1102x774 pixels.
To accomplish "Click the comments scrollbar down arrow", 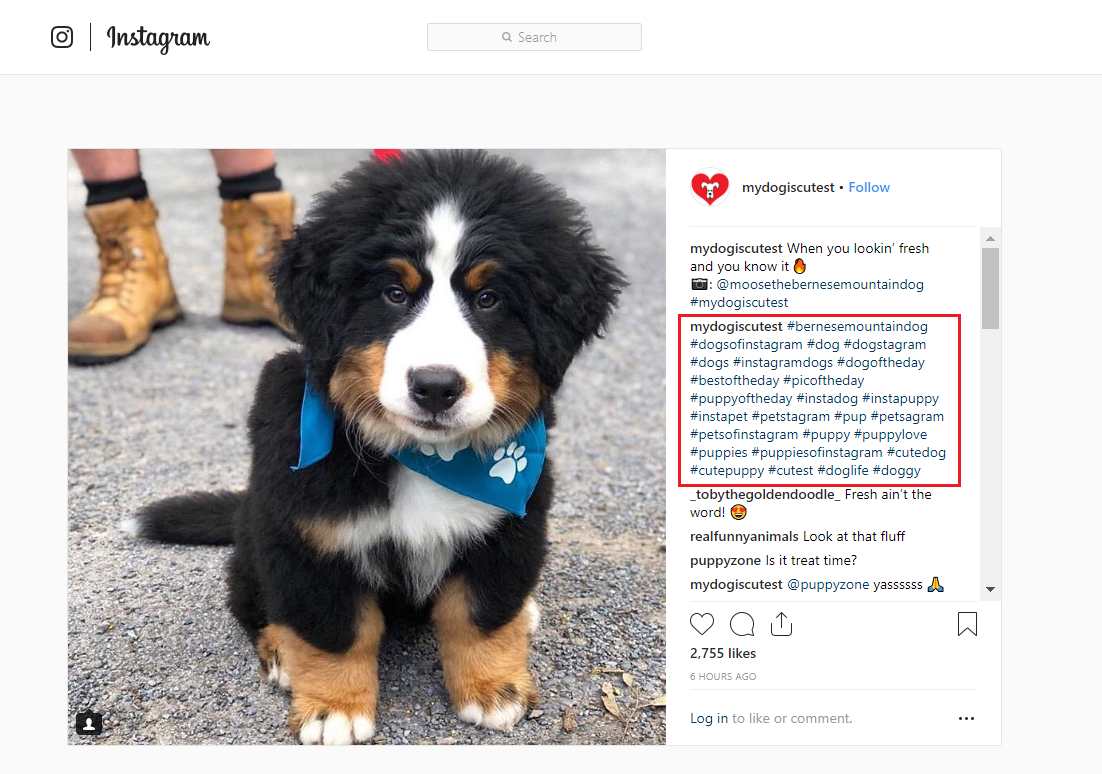I will click(990, 589).
